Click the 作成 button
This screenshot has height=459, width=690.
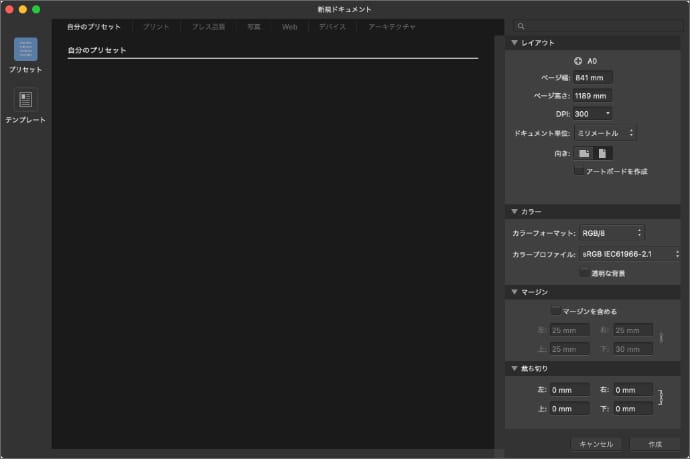coord(655,443)
